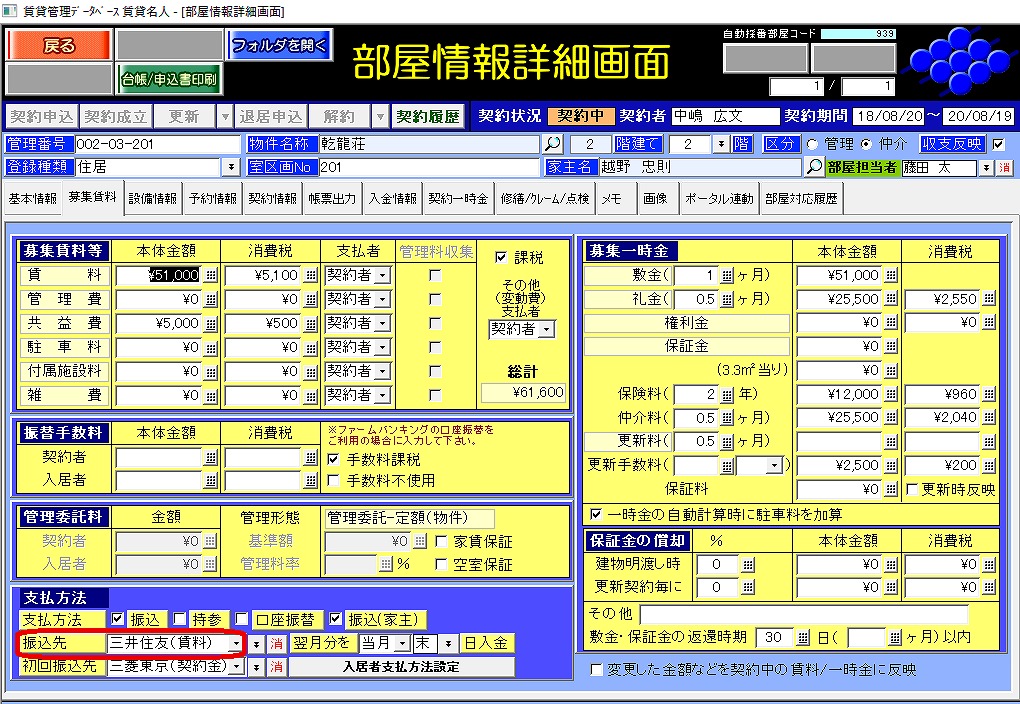The width and height of the screenshot is (1020, 704).
Task: Open the 入金情報 tab
Action: pyautogui.click(x=391, y=199)
